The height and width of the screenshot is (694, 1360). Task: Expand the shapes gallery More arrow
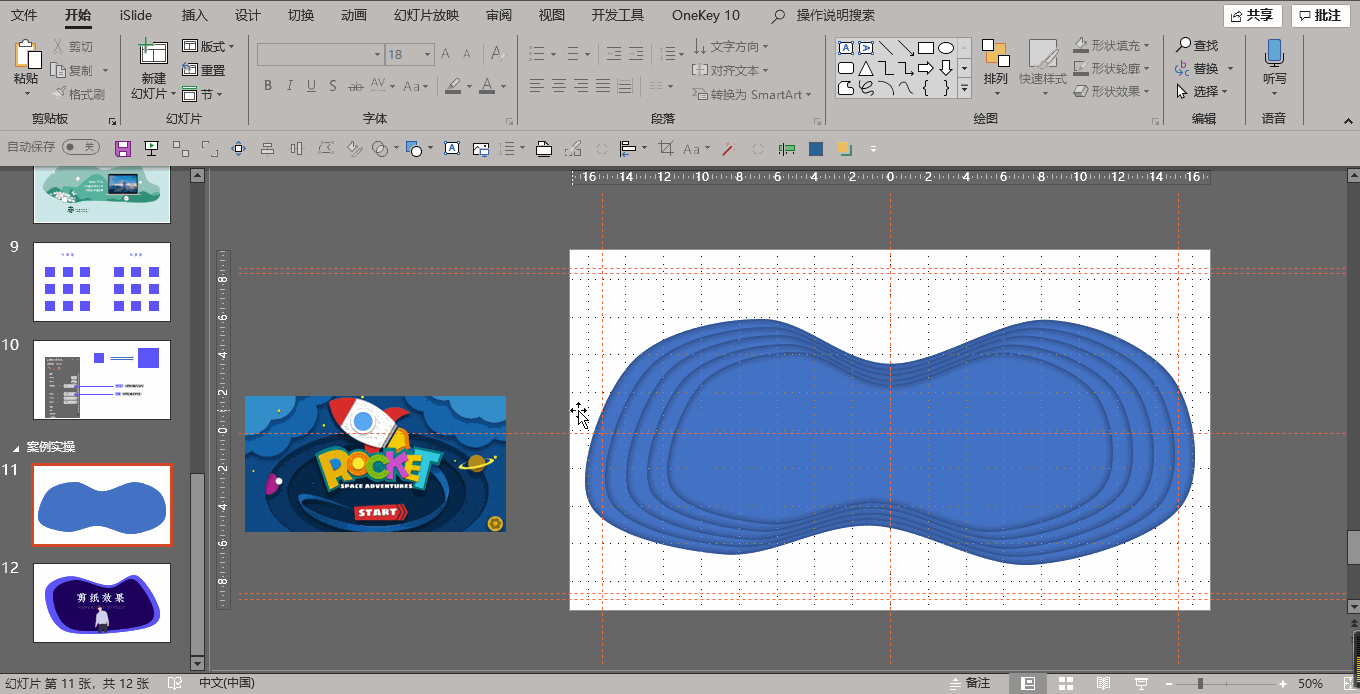point(964,89)
